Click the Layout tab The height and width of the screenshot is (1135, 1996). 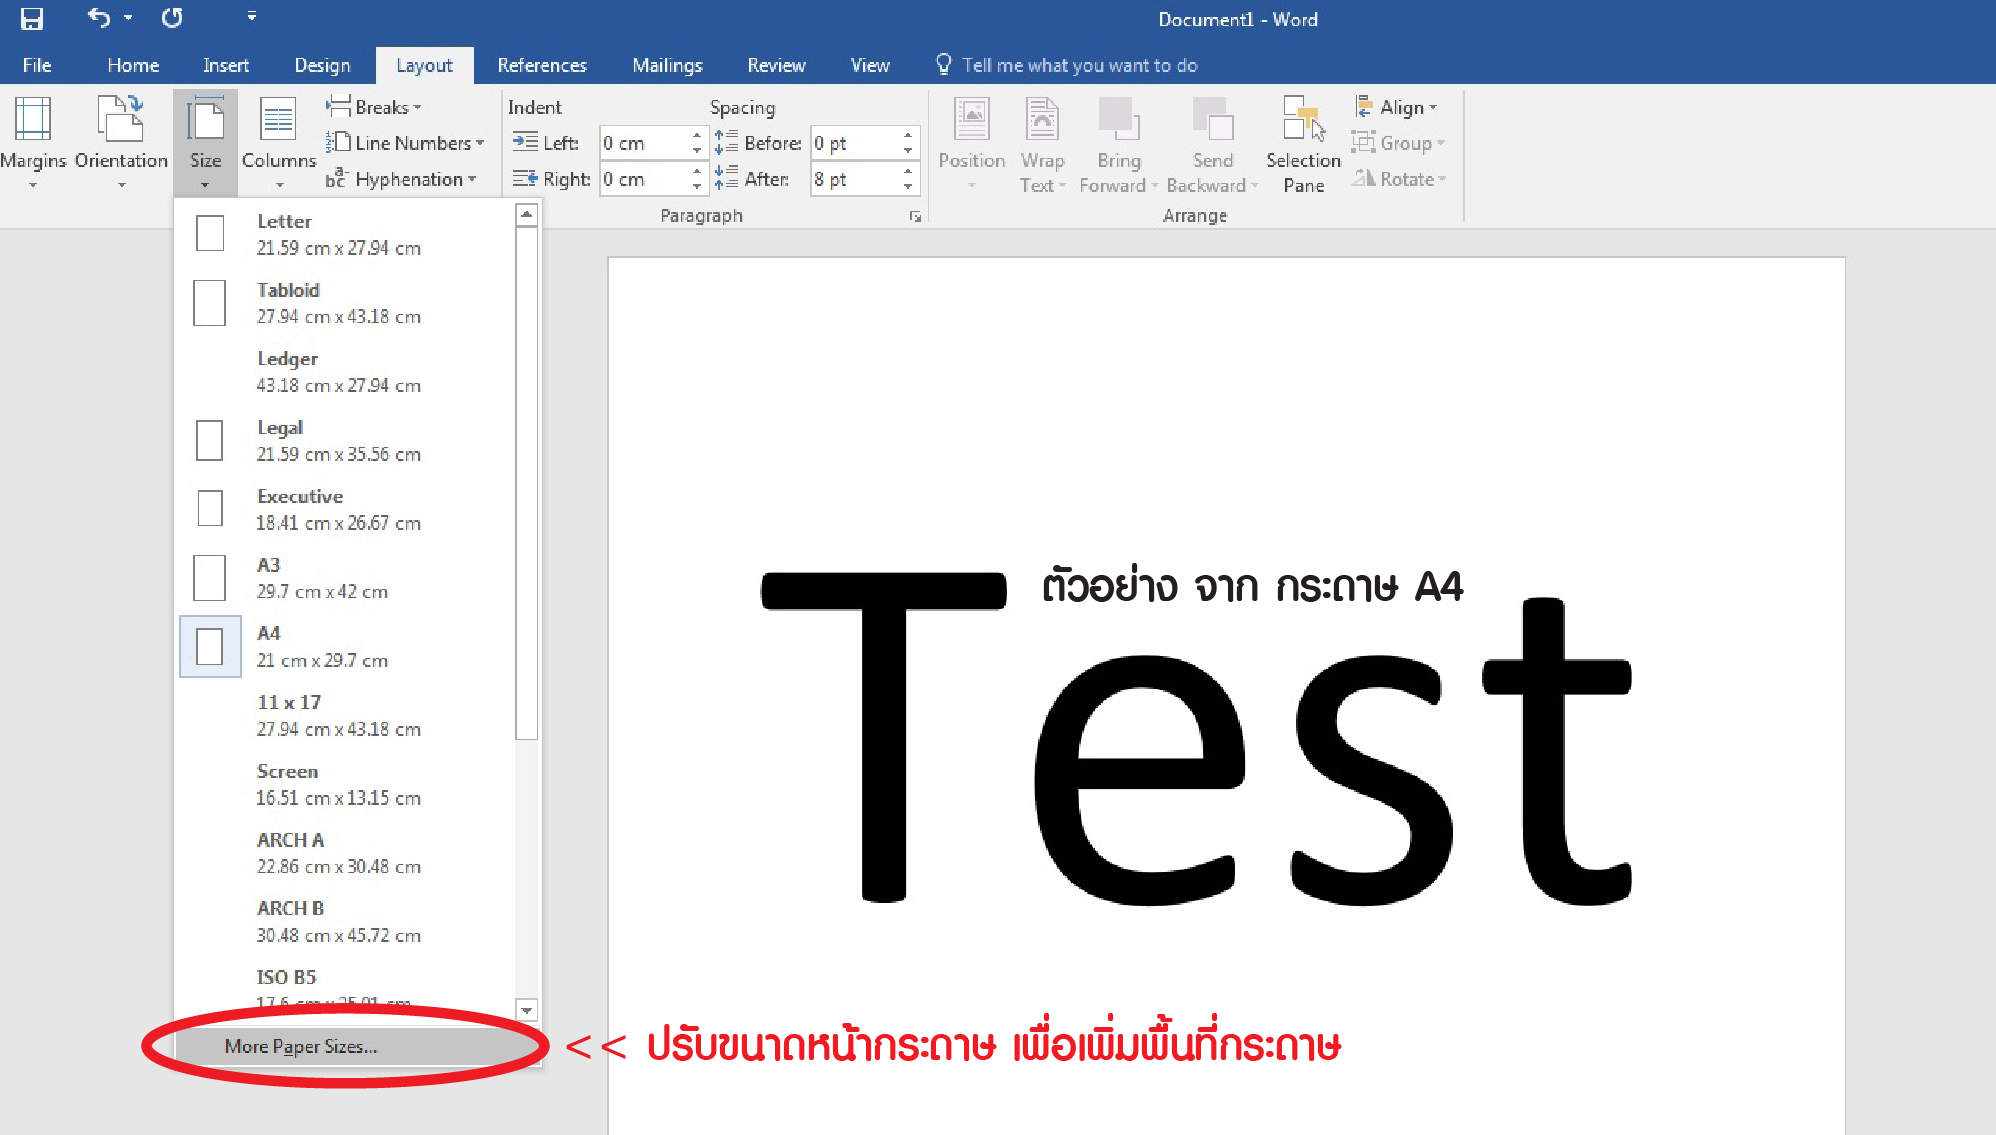click(x=424, y=65)
